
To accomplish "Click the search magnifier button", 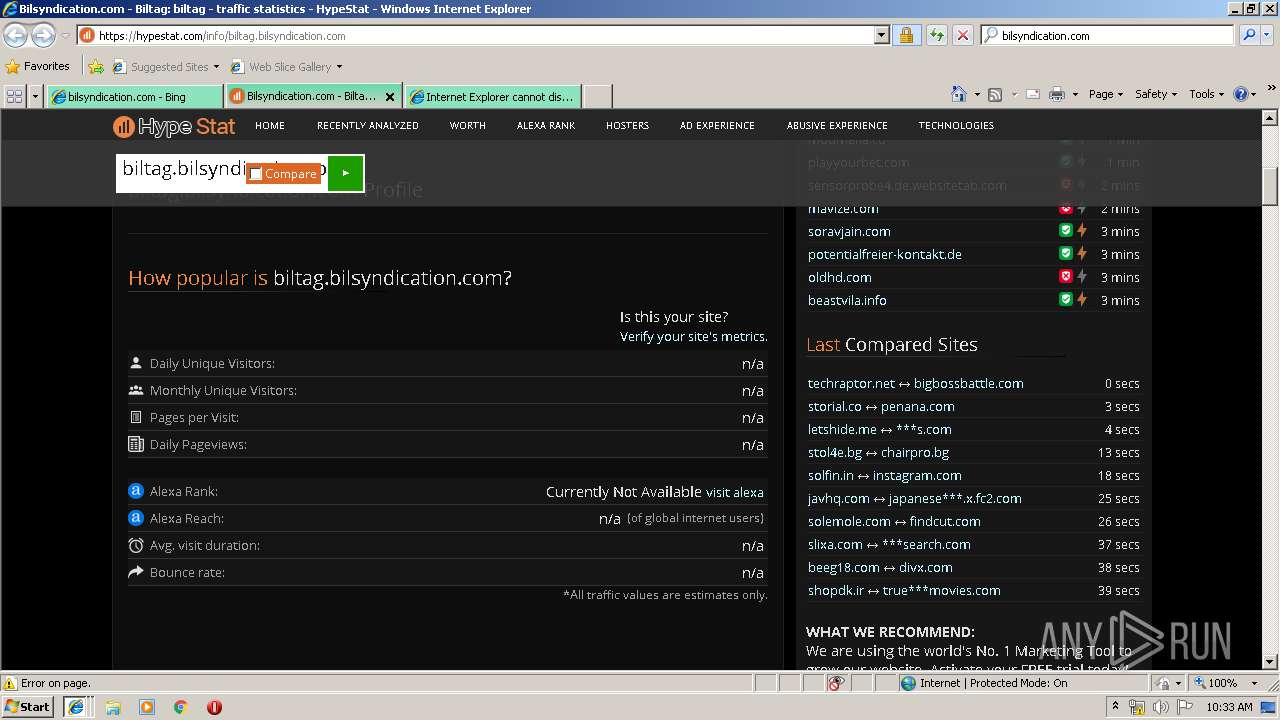I will click(1248, 35).
